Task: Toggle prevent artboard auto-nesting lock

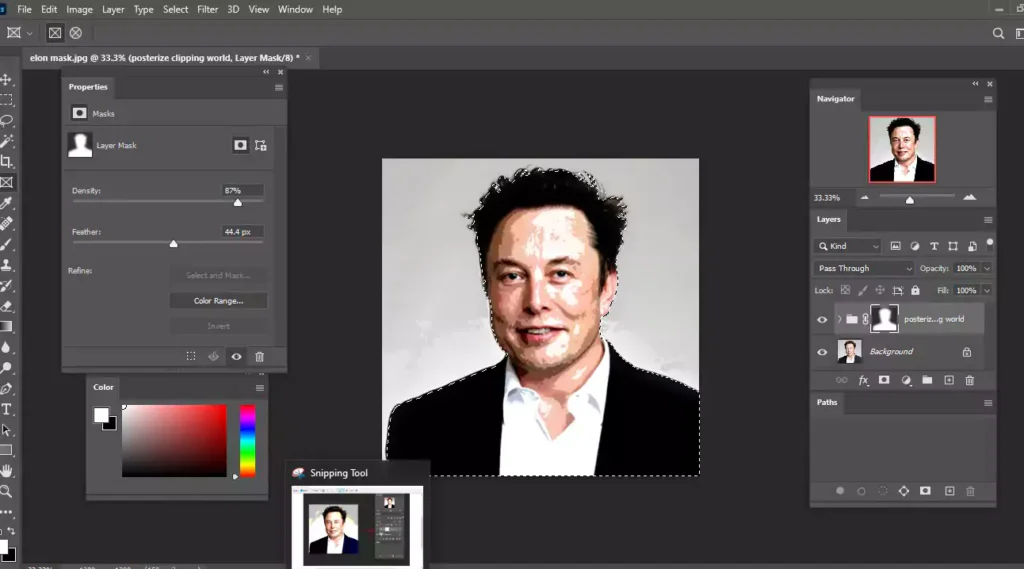Action: tap(898, 290)
